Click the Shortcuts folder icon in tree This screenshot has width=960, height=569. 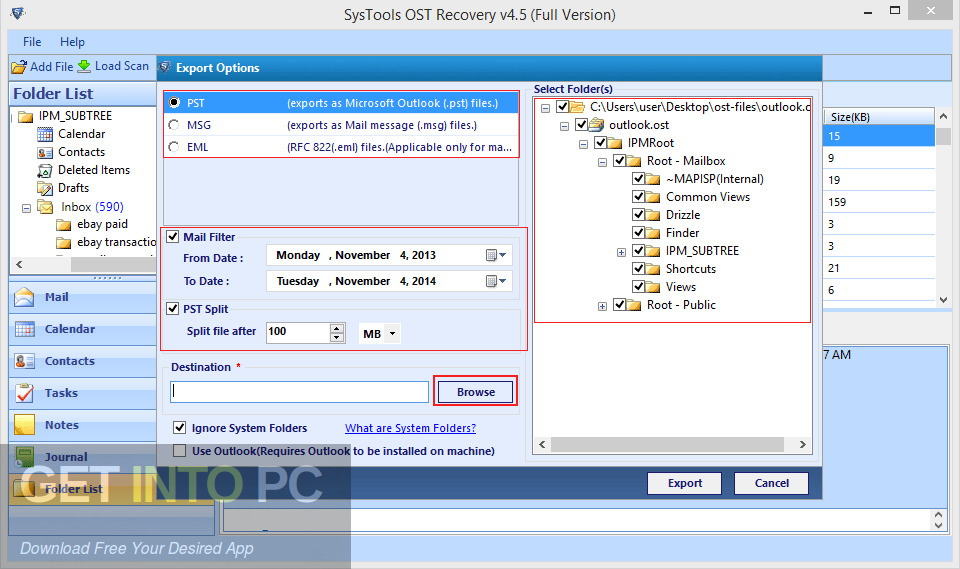pyautogui.click(x=653, y=269)
